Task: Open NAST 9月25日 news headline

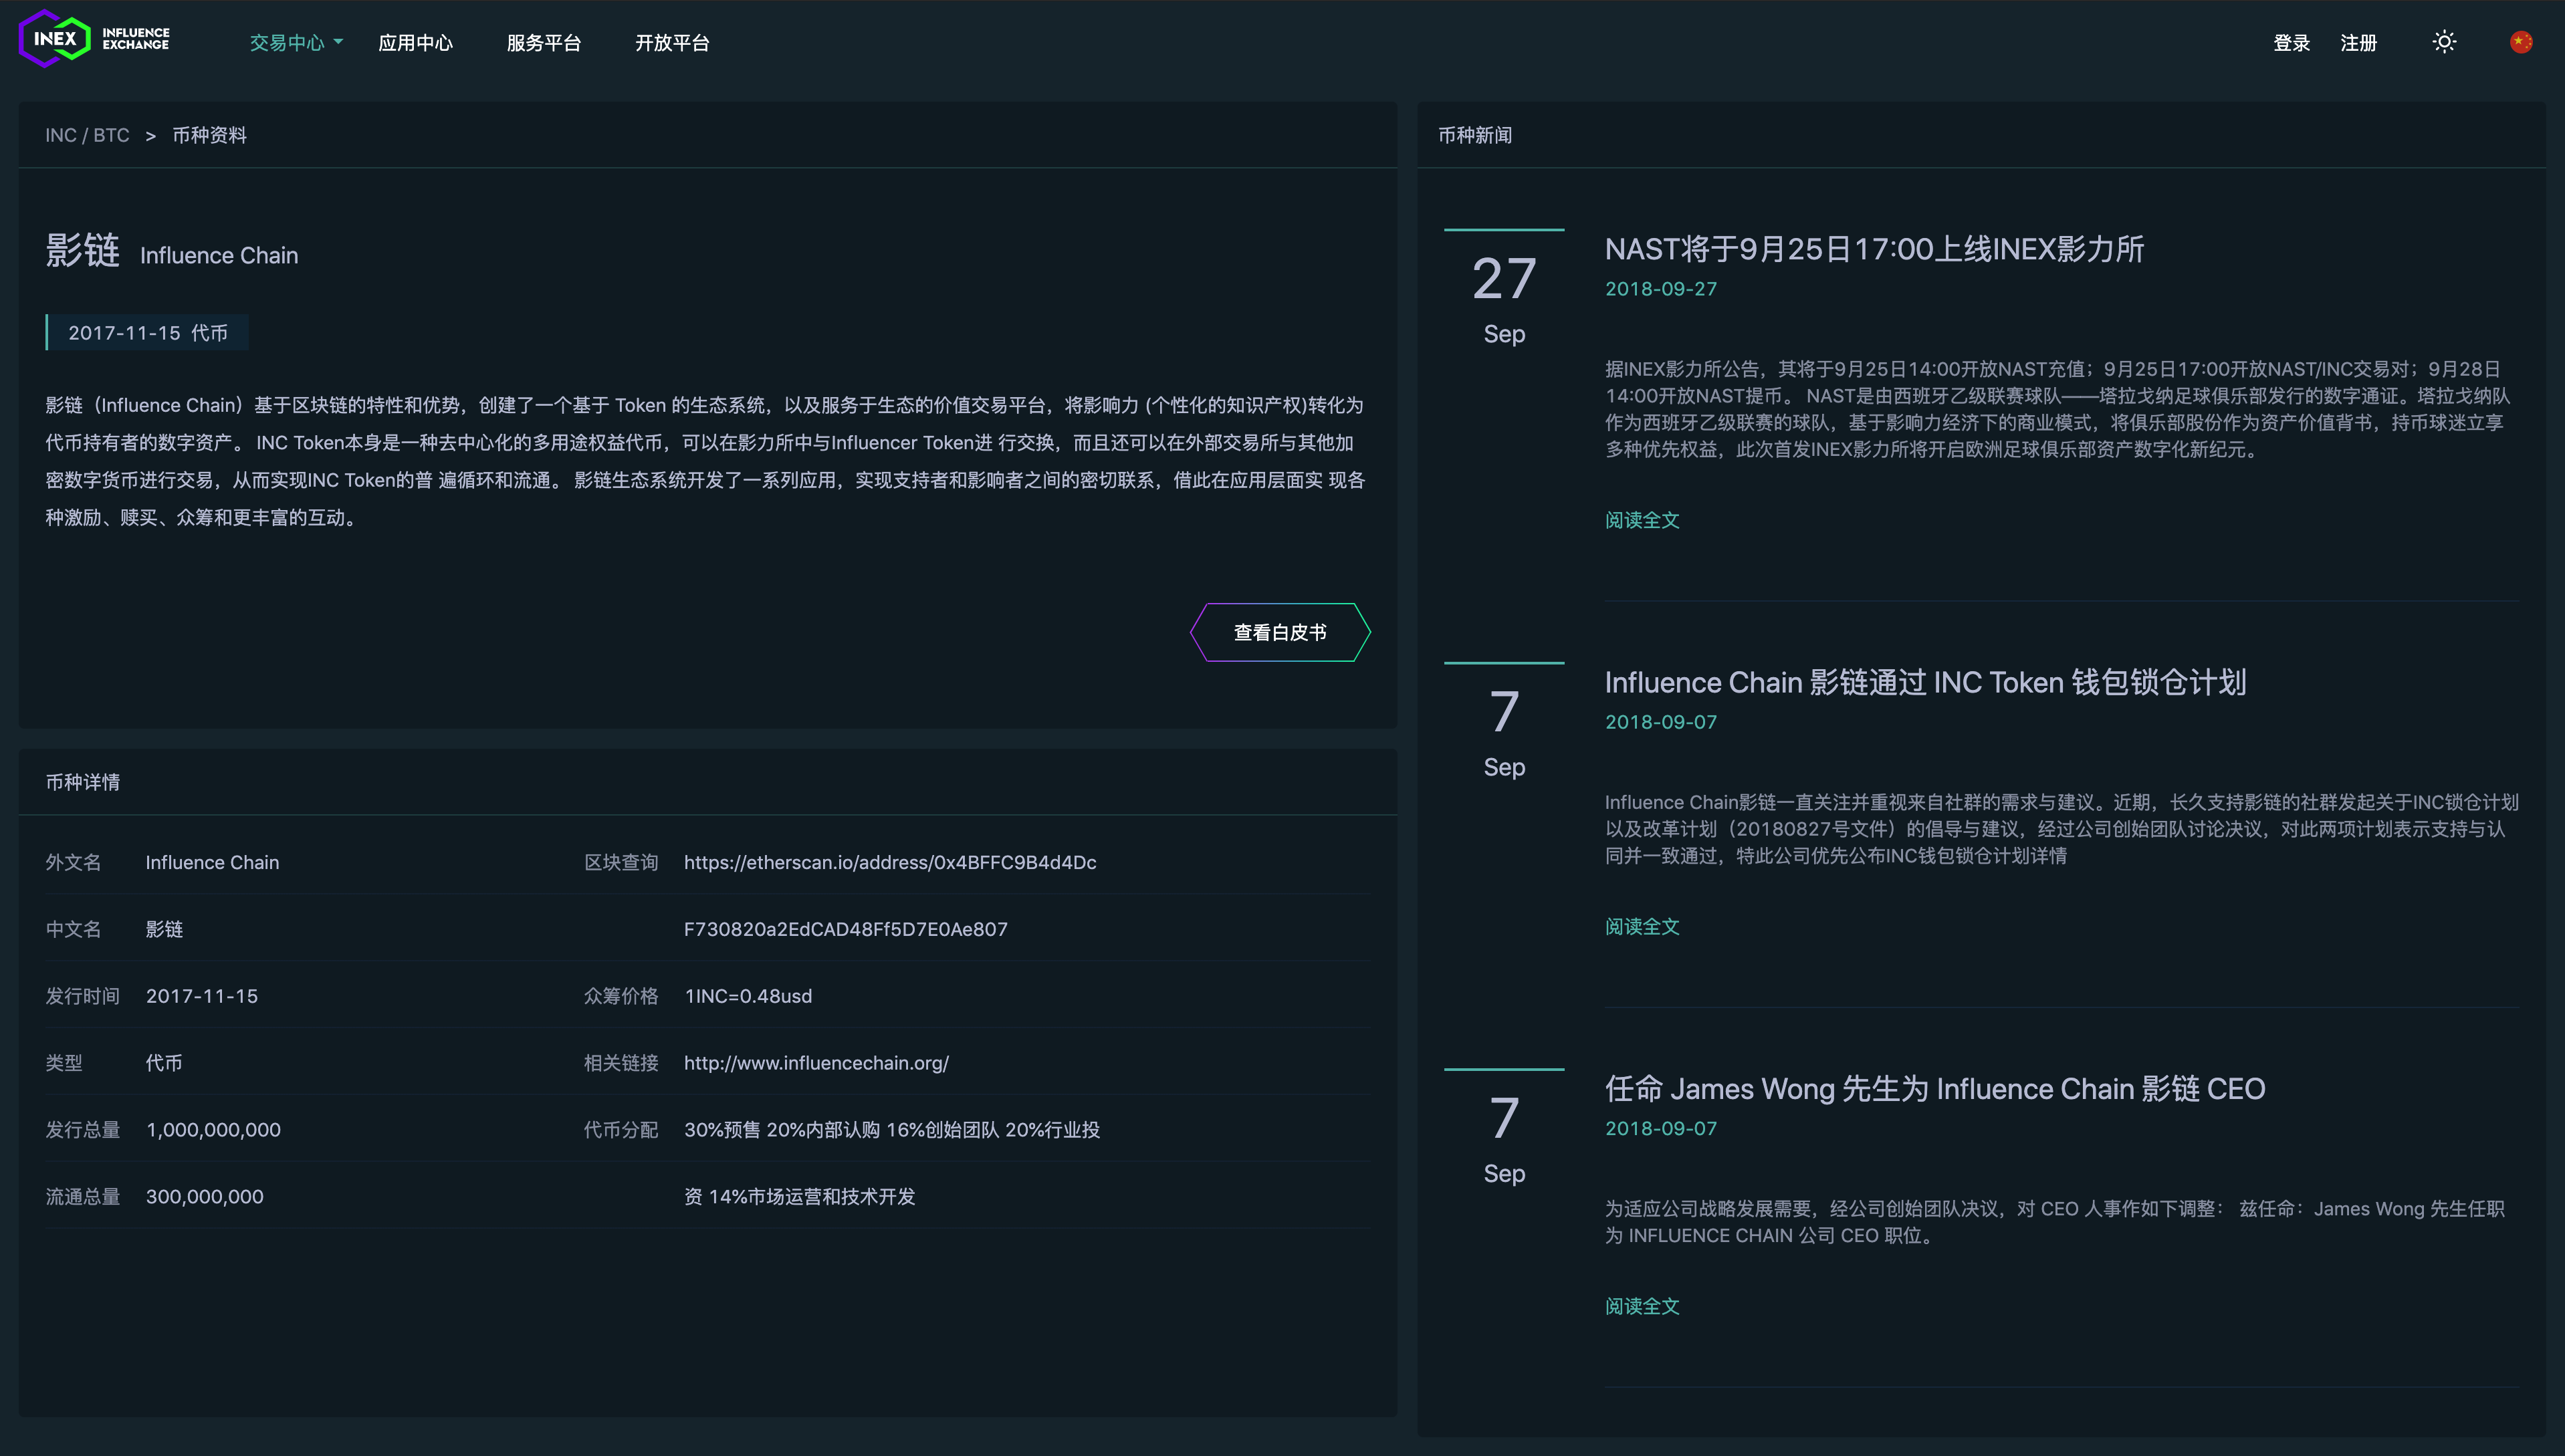Action: [1874, 249]
